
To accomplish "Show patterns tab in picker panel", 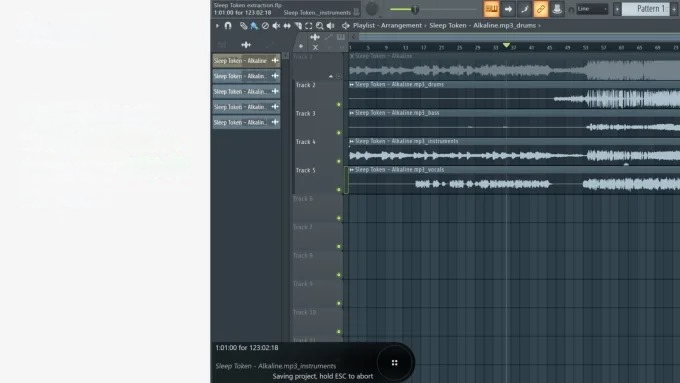I will 222,45.
